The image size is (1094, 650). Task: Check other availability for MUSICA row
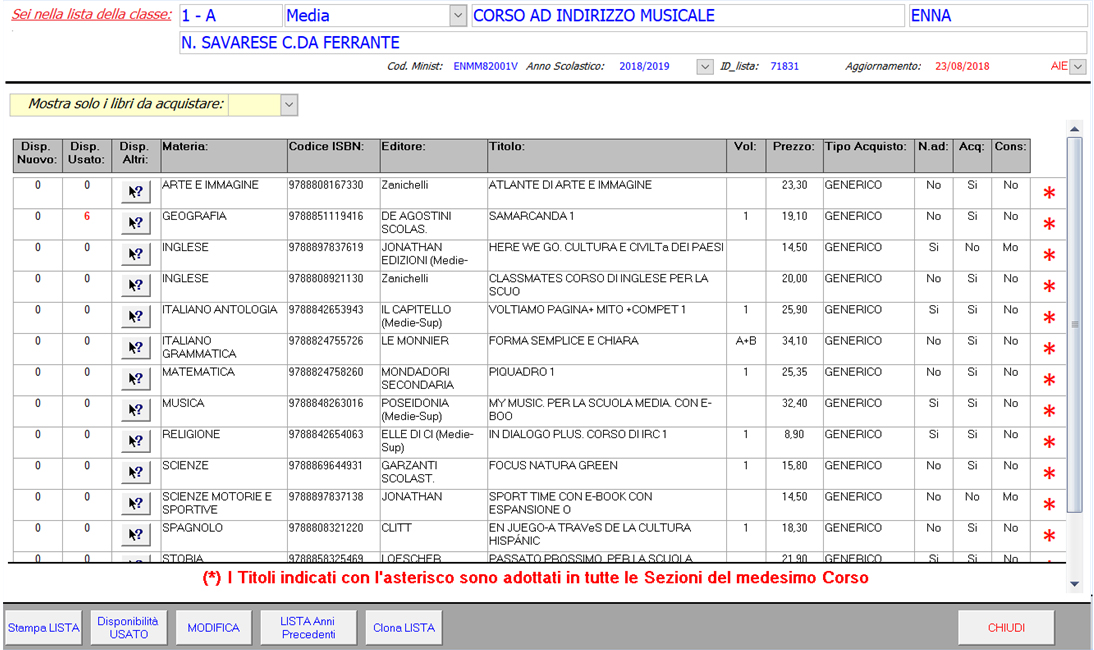136,410
